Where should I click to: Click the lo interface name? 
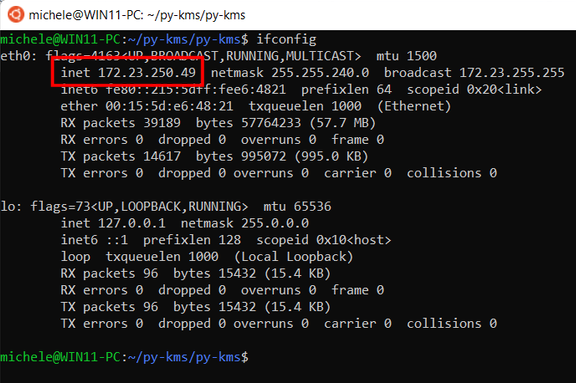coord(8,206)
